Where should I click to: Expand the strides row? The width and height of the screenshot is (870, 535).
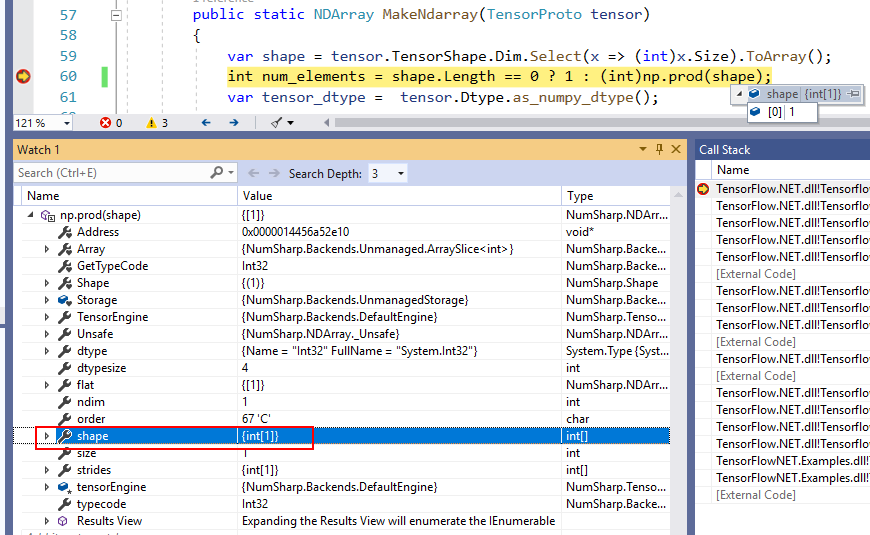pyautogui.click(x=47, y=470)
